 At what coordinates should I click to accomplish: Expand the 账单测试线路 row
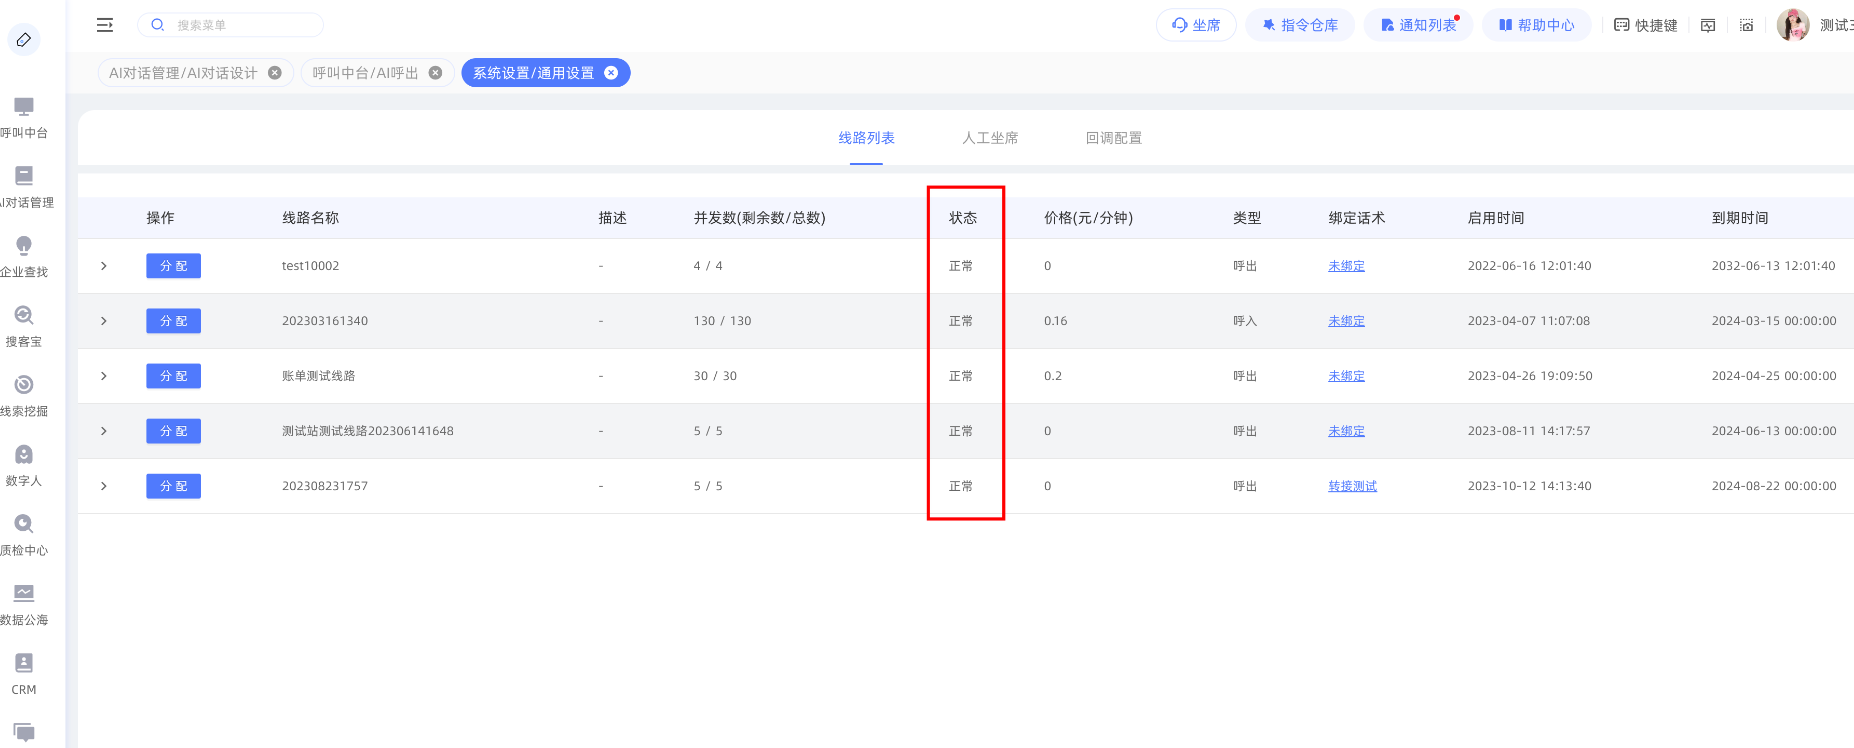tap(104, 376)
